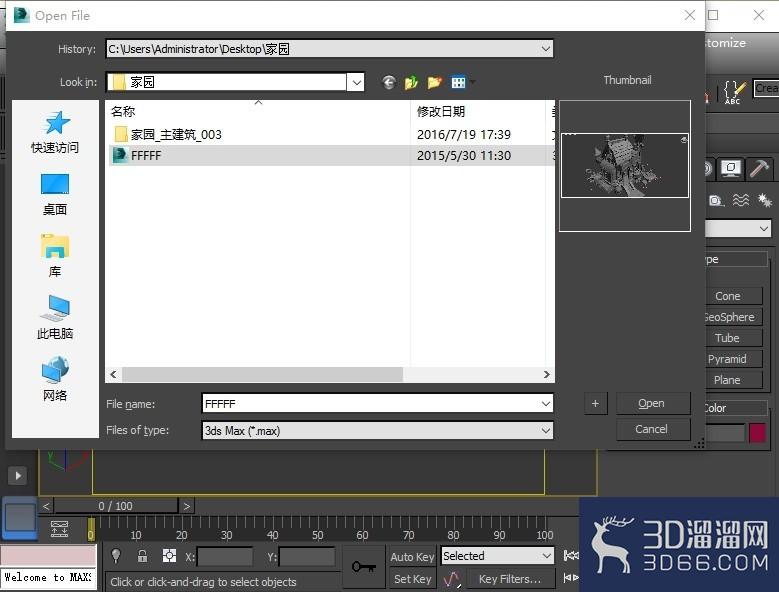This screenshot has height=592, width=779.
Task: Click the 0 / 100 time slider
Action: pos(116,506)
